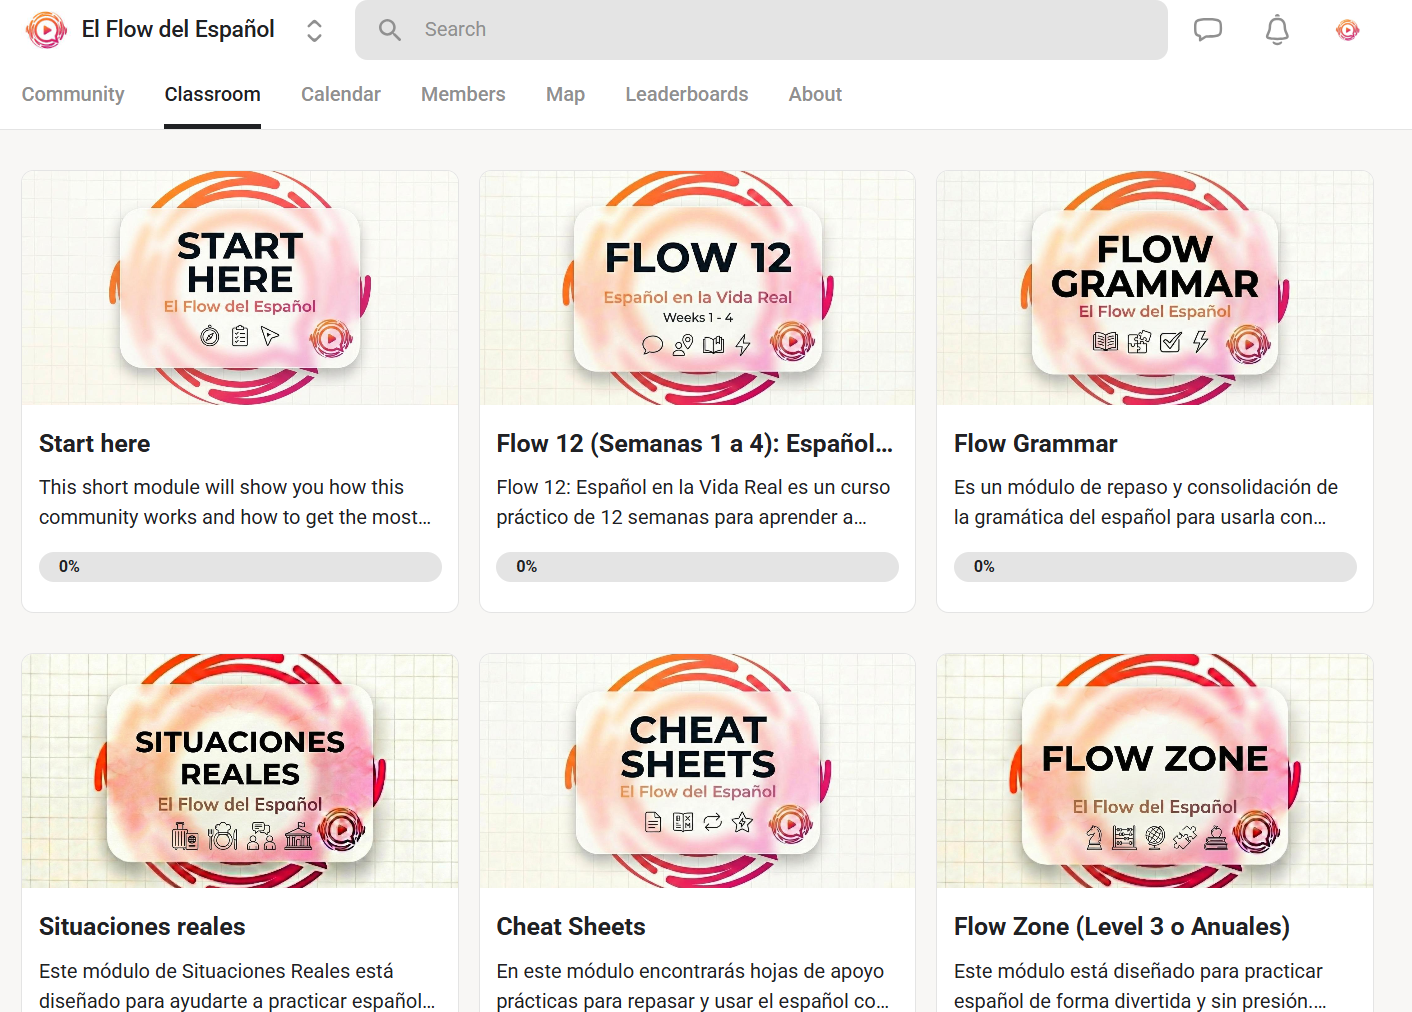Open the Leaderboards tab
Image resolution: width=1412 pixels, height=1012 pixels.
pos(687,94)
